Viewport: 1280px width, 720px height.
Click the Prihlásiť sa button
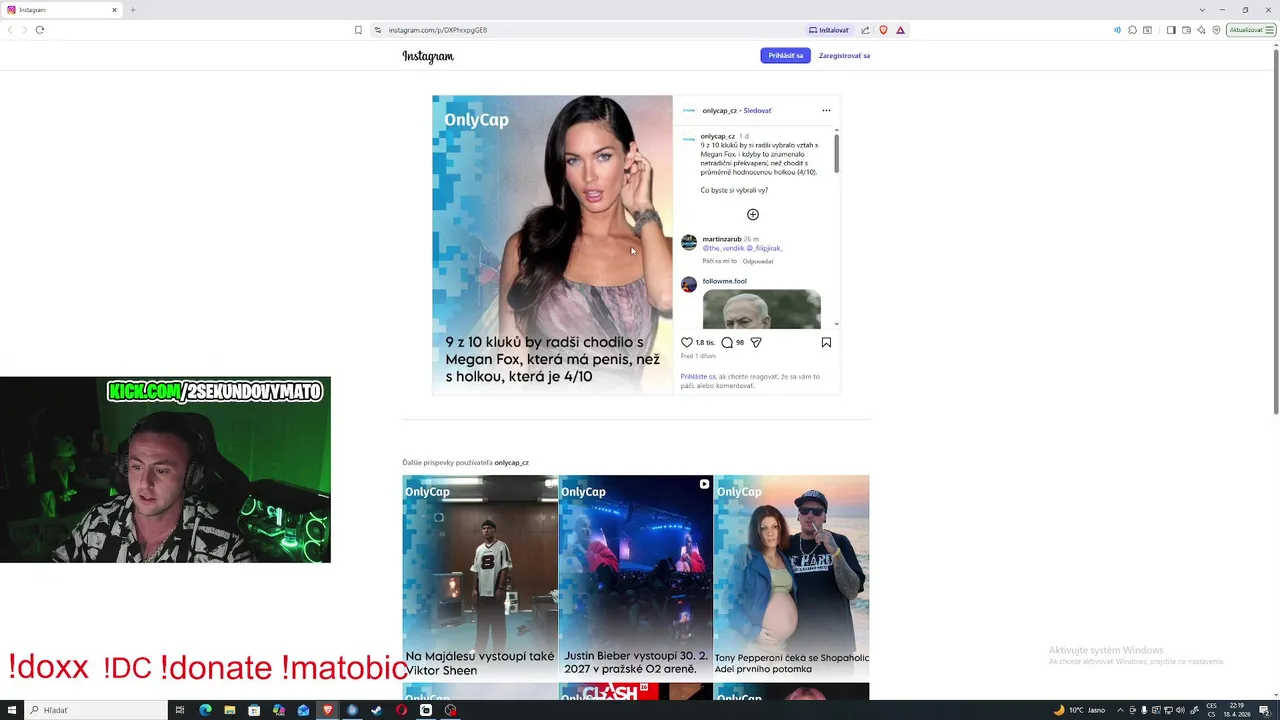(785, 56)
